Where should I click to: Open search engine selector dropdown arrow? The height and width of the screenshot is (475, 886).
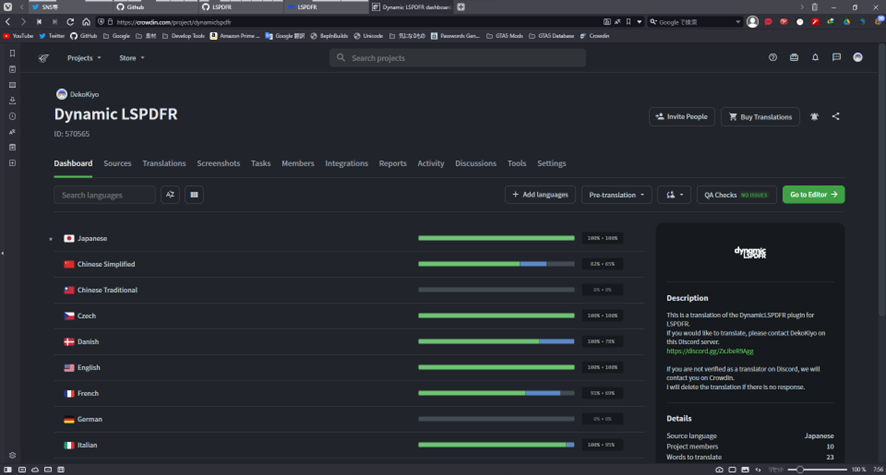pyautogui.click(x=737, y=21)
